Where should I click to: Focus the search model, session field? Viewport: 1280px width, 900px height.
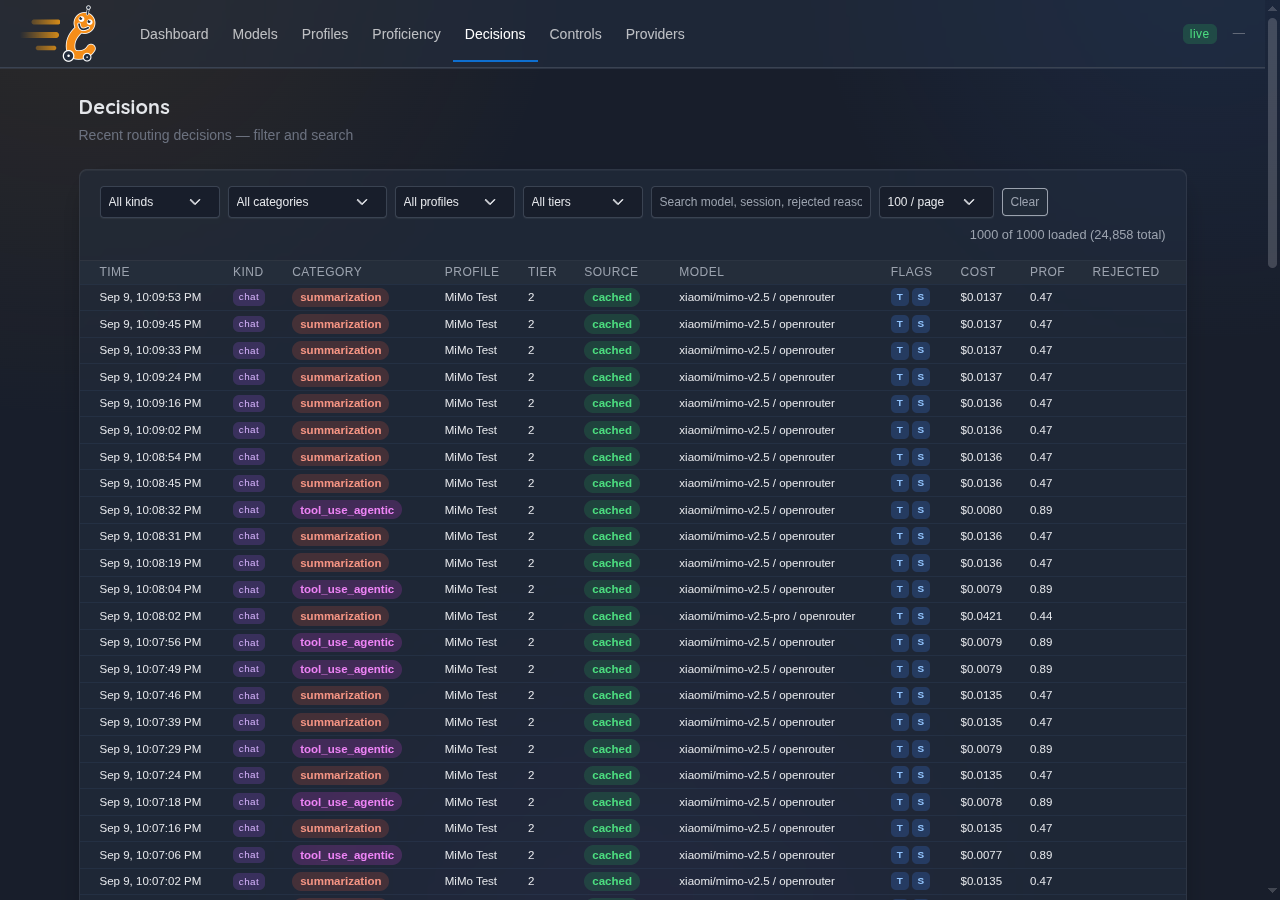pos(761,202)
